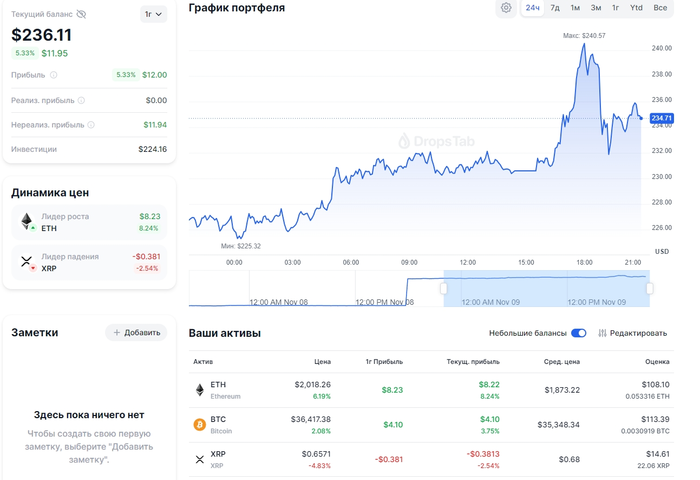Add a new note with Добавить button
The width and height of the screenshot is (700, 480).
[x=136, y=332]
